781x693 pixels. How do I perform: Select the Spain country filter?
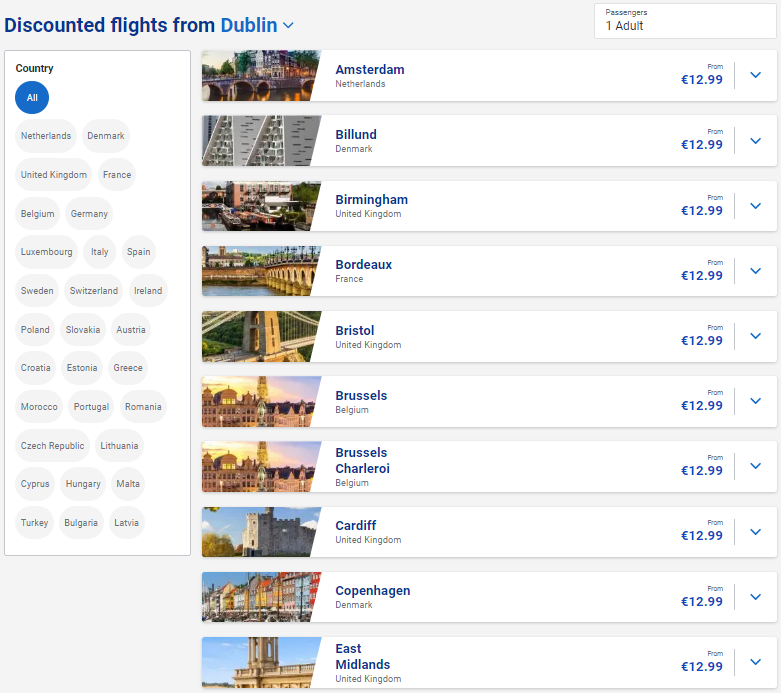[139, 252]
